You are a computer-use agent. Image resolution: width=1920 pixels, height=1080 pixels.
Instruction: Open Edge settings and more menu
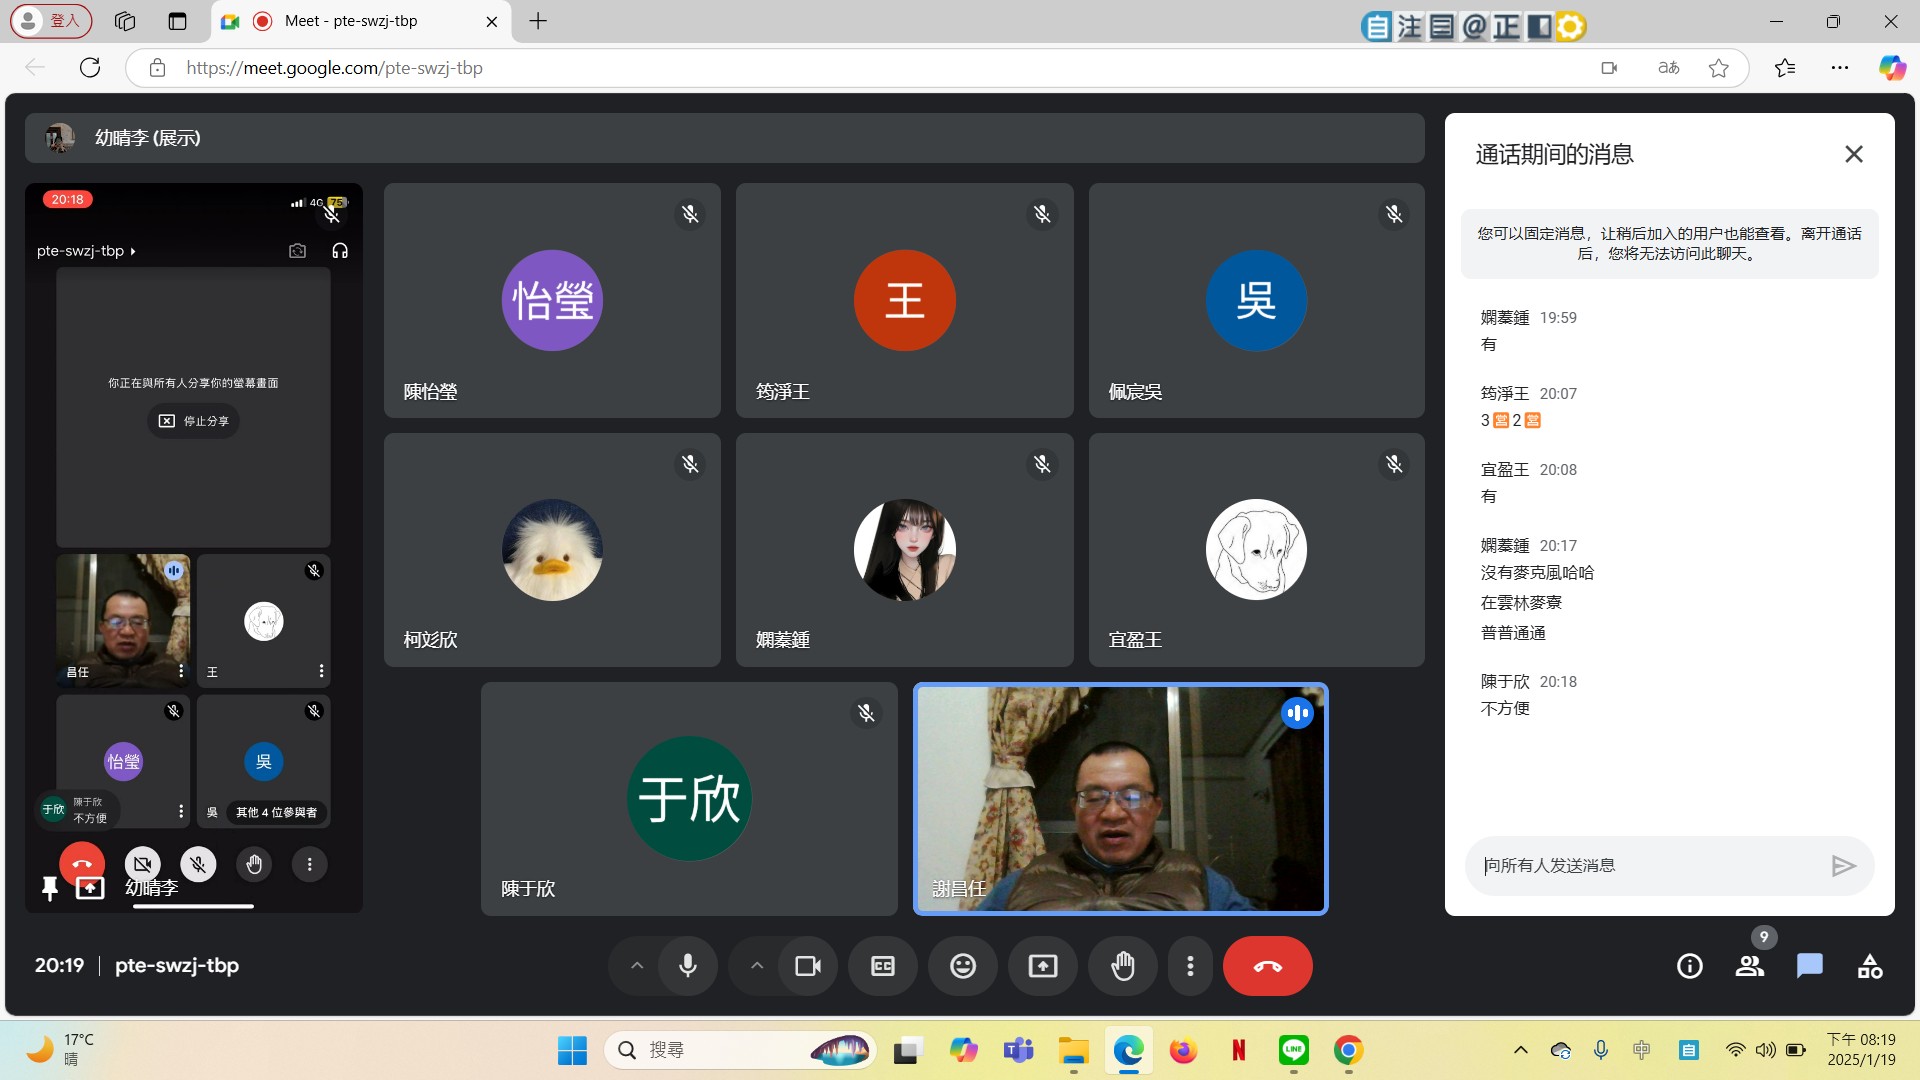pos(1840,68)
